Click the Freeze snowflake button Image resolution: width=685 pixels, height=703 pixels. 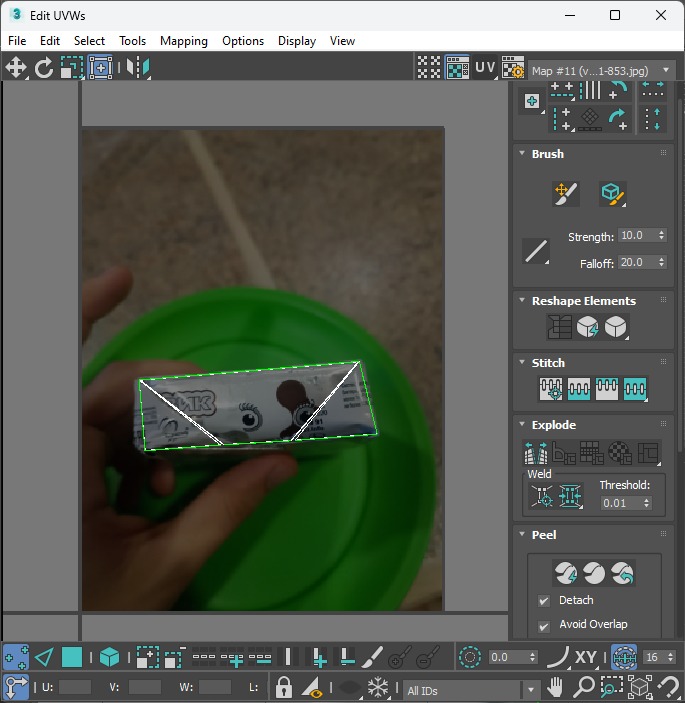point(378,687)
